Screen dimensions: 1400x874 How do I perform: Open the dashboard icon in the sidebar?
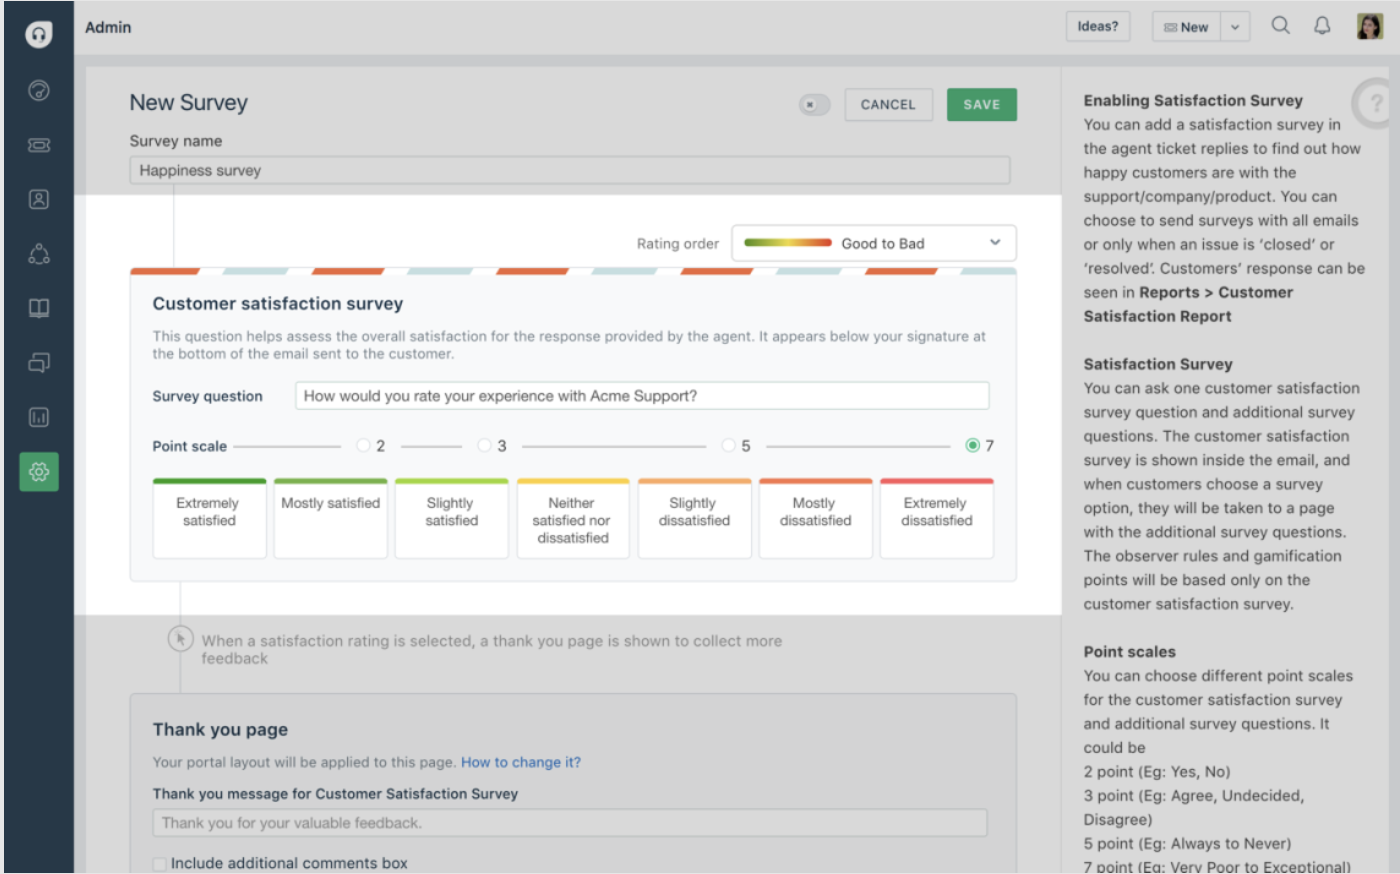point(39,91)
